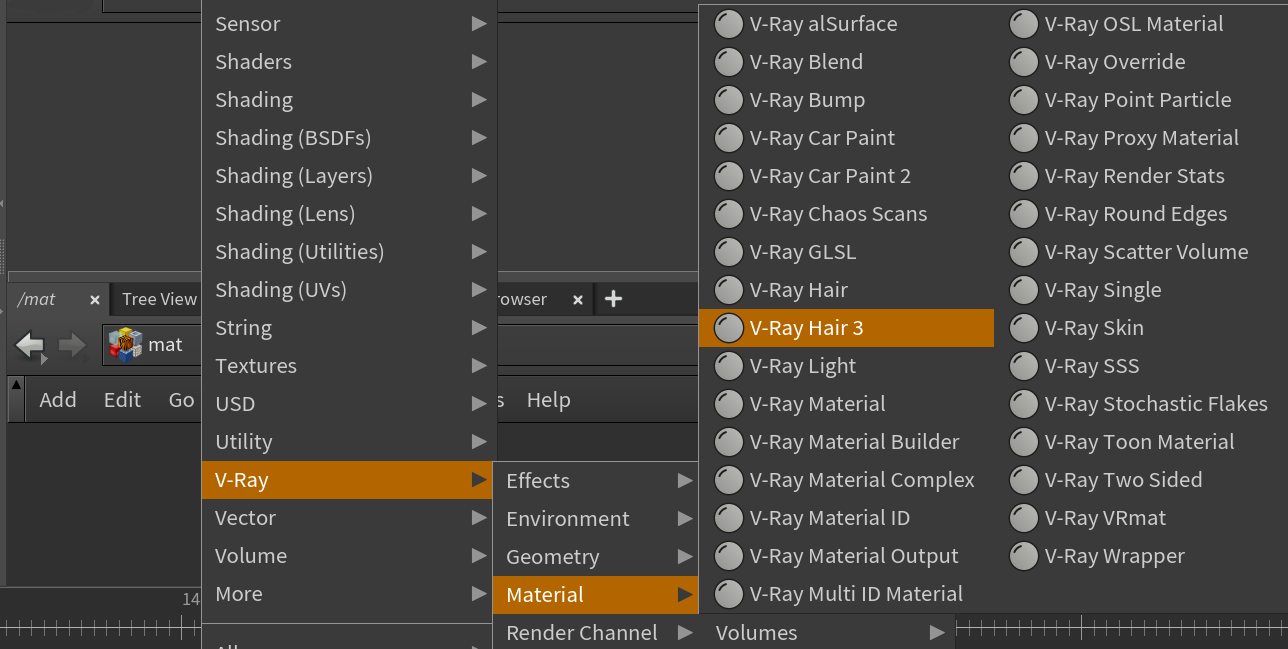
Task: Open the Help menu in network editor
Action: pyautogui.click(x=548, y=400)
